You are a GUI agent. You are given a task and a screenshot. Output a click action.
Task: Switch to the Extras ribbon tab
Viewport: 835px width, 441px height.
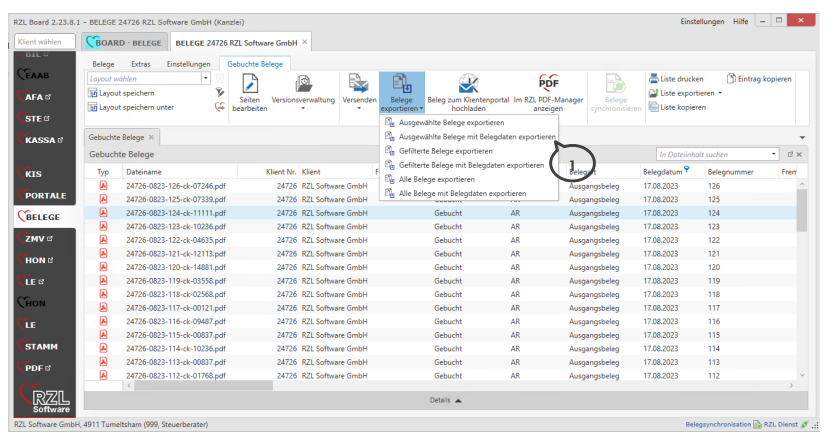[x=140, y=63]
